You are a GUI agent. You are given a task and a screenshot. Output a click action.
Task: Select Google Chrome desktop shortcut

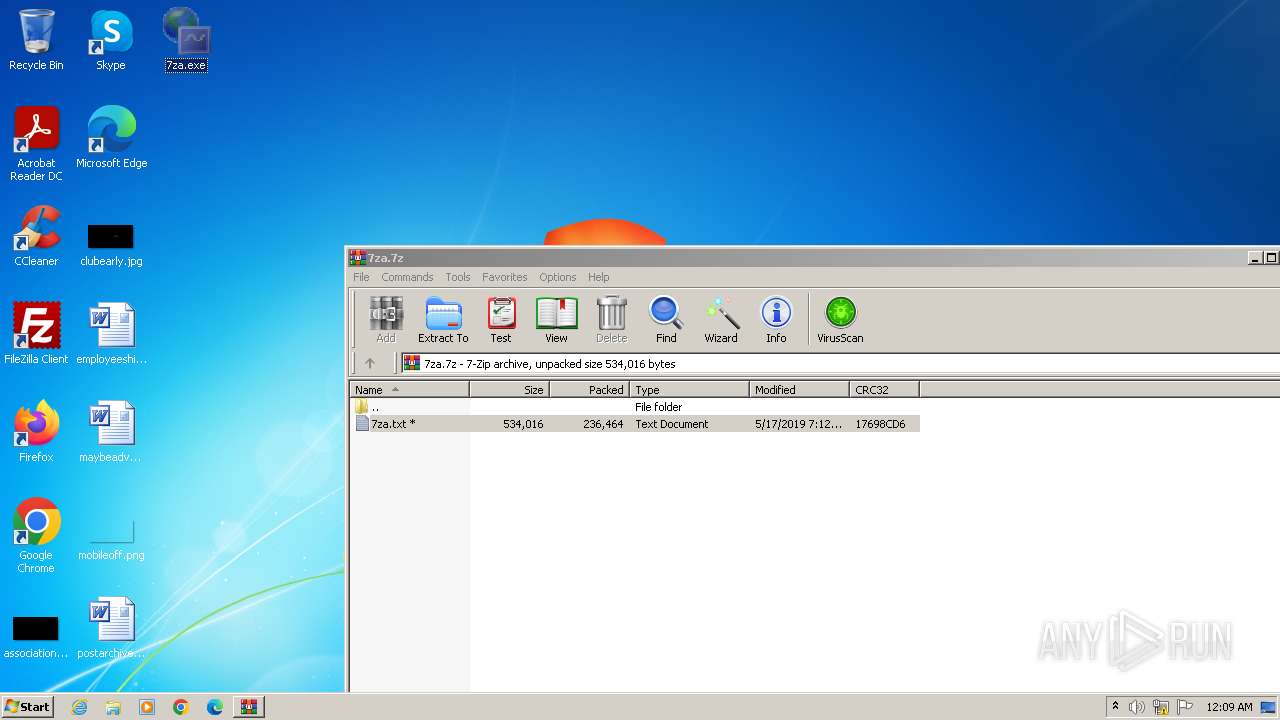pos(36,536)
